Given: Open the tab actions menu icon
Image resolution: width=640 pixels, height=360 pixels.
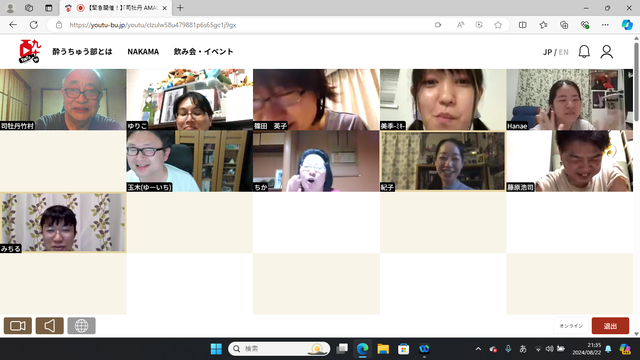Looking at the screenshot, I should [x=49, y=8].
